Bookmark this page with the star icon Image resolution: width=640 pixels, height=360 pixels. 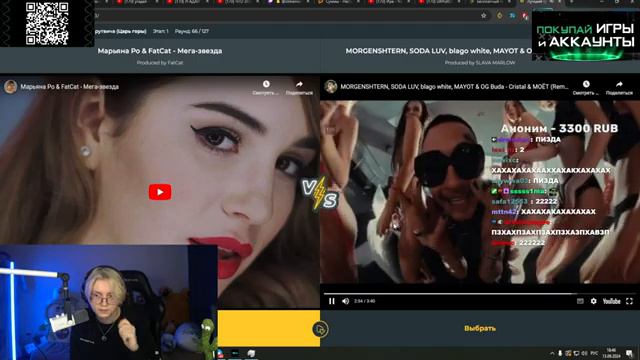[484, 16]
